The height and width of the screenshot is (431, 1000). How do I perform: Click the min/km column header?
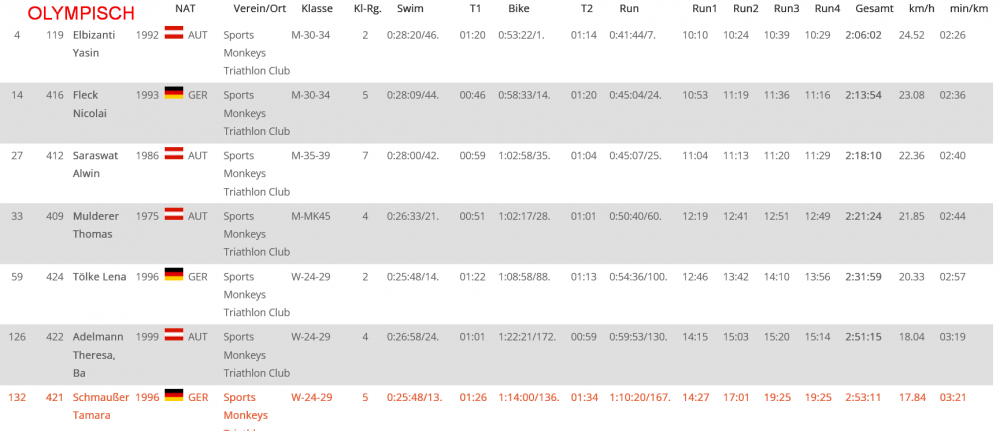pyautogui.click(x=967, y=8)
